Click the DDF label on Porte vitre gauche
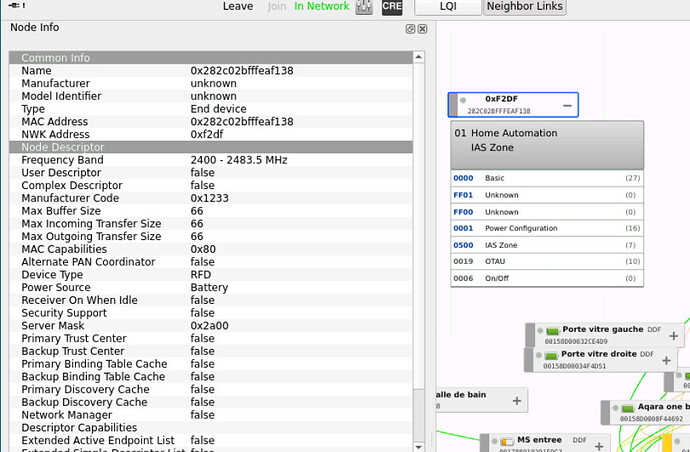Image resolution: width=690 pixels, height=452 pixels. coord(654,330)
